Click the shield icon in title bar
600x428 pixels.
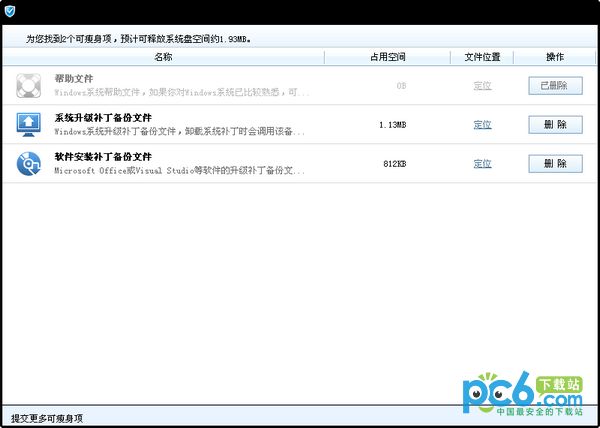click(x=10, y=11)
